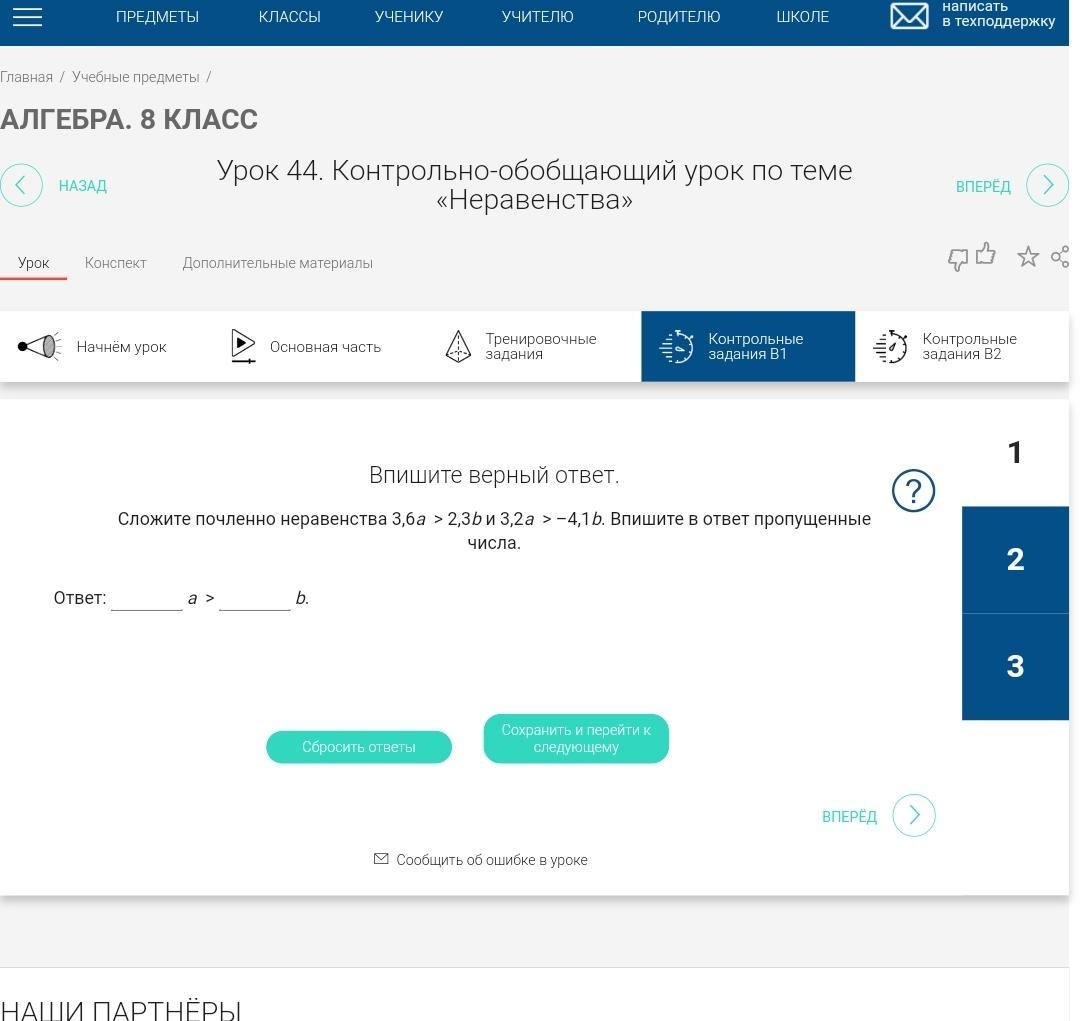This screenshot has width=1080, height=1021.
Task: Click the first answer field before a
Action: (147, 598)
